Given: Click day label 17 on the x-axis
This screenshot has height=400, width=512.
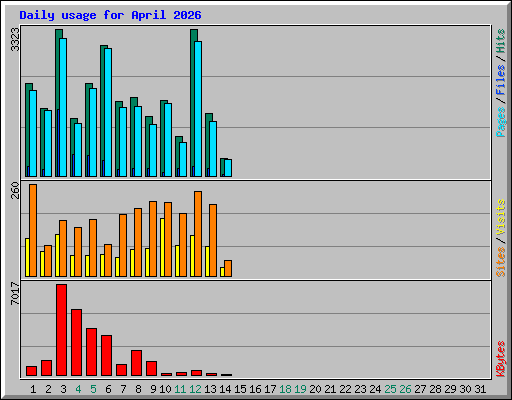Looking at the screenshot, I should tap(270, 389).
